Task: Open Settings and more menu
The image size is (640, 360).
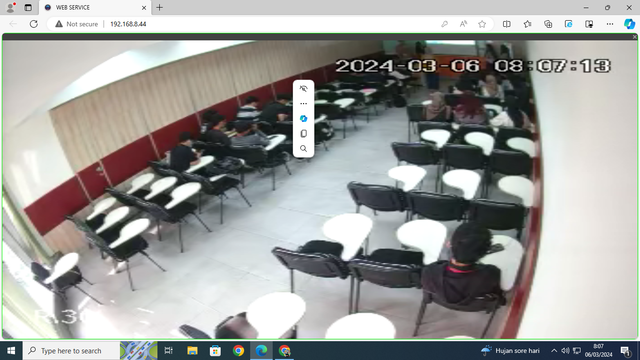Action: pyautogui.click(x=610, y=24)
